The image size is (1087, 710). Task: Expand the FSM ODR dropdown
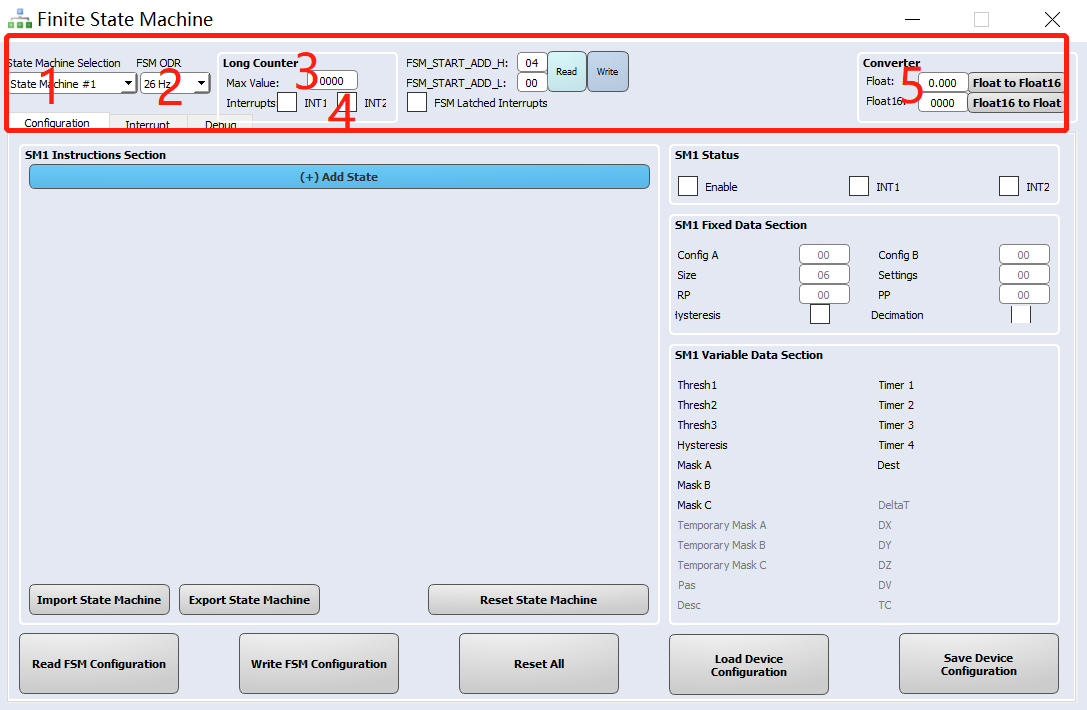201,84
